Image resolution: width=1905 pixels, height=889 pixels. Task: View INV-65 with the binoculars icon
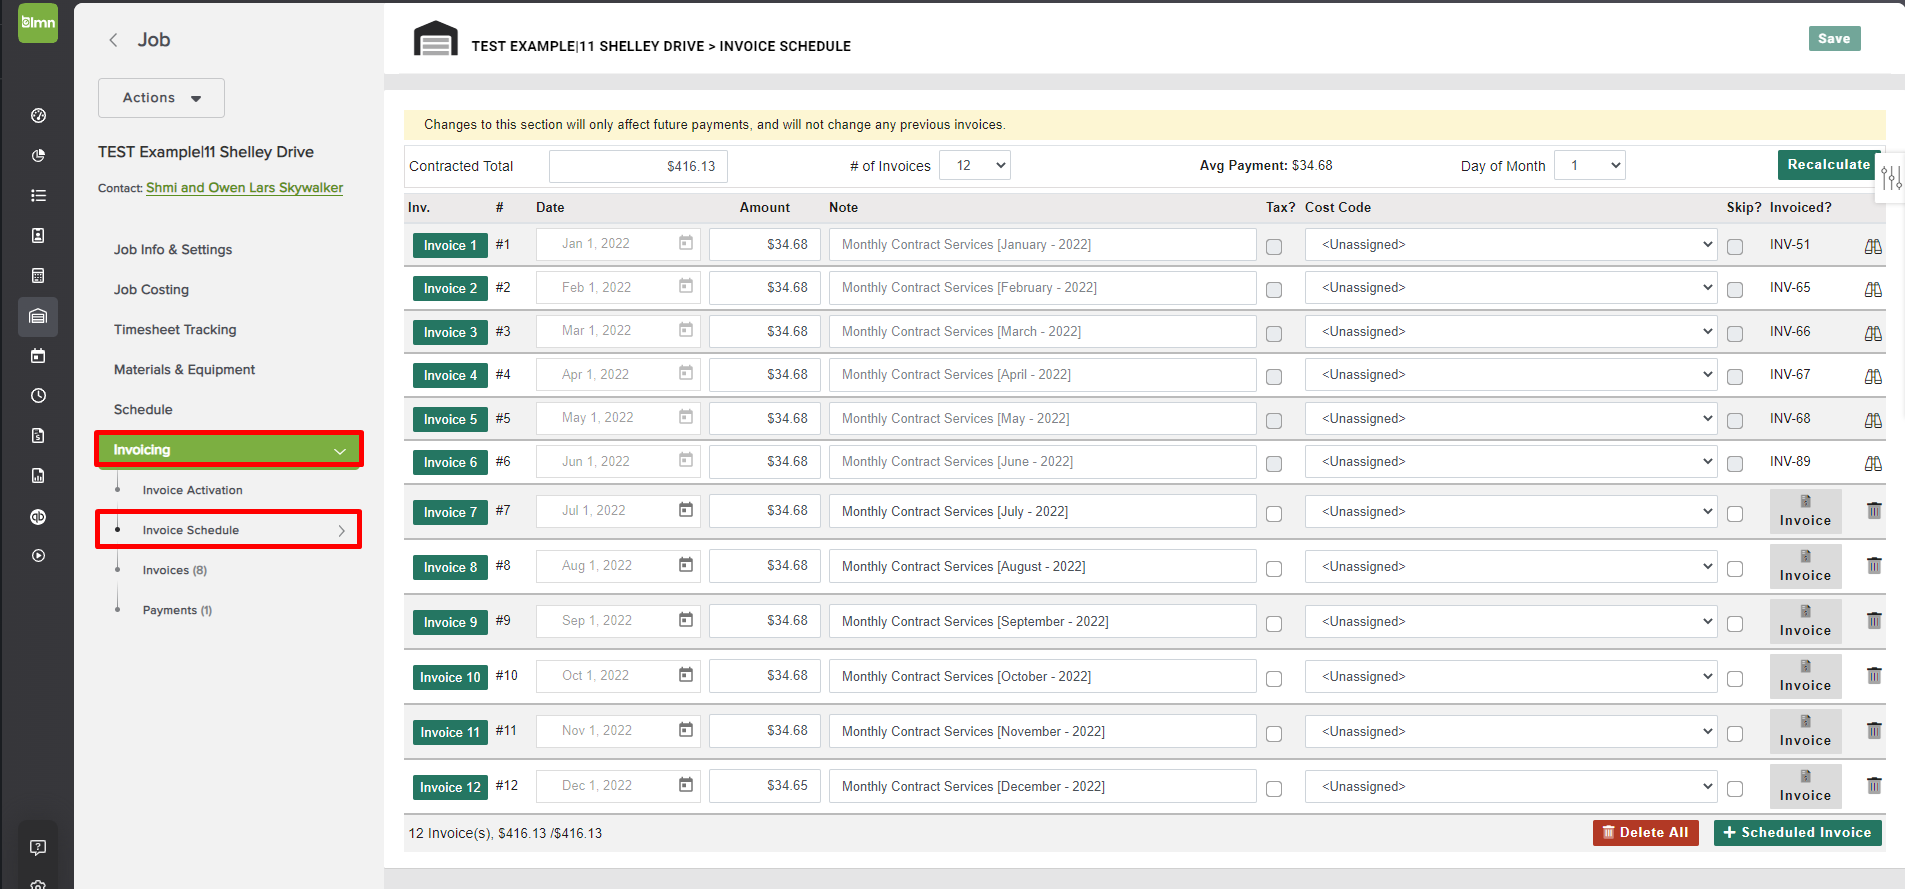(x=1873, y=289)
